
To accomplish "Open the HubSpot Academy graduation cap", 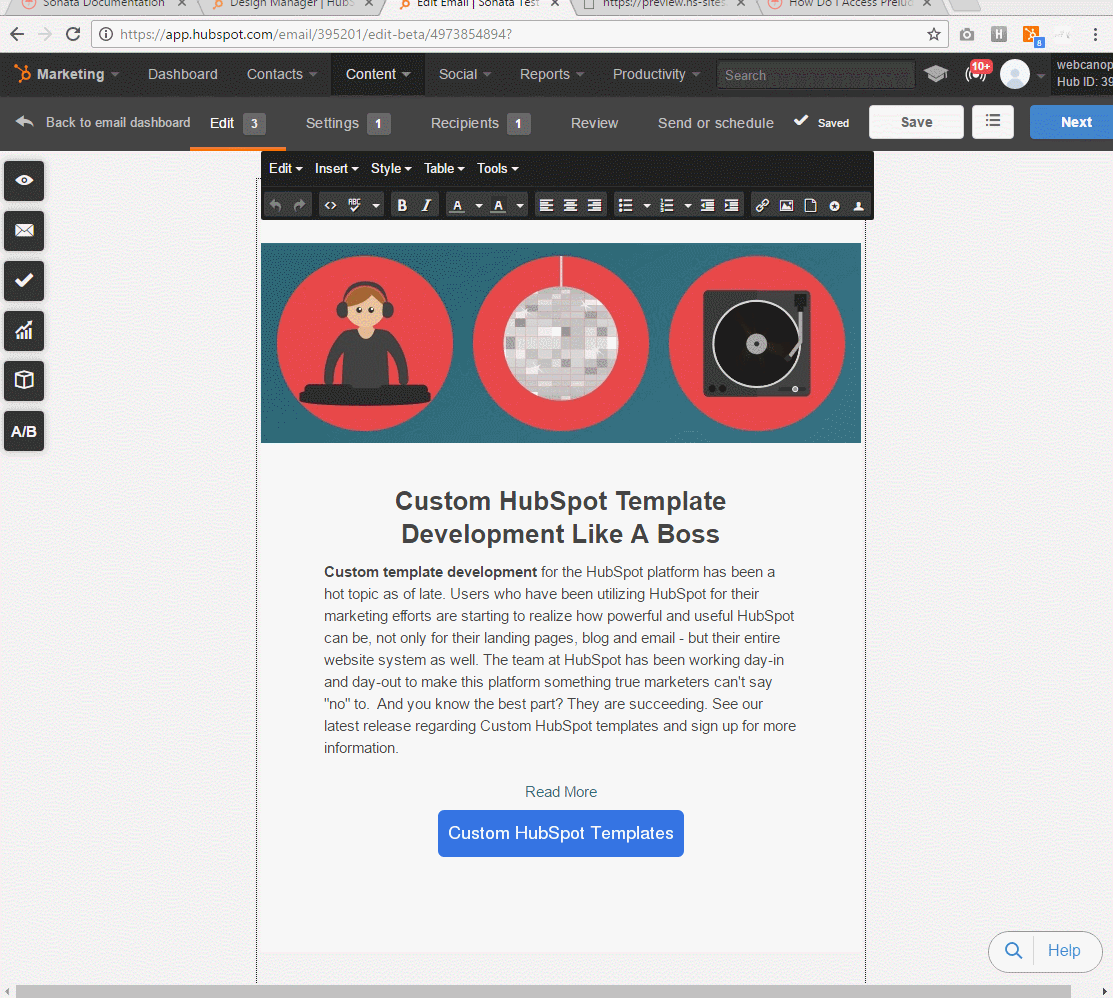I will click(x=936, y=74).
